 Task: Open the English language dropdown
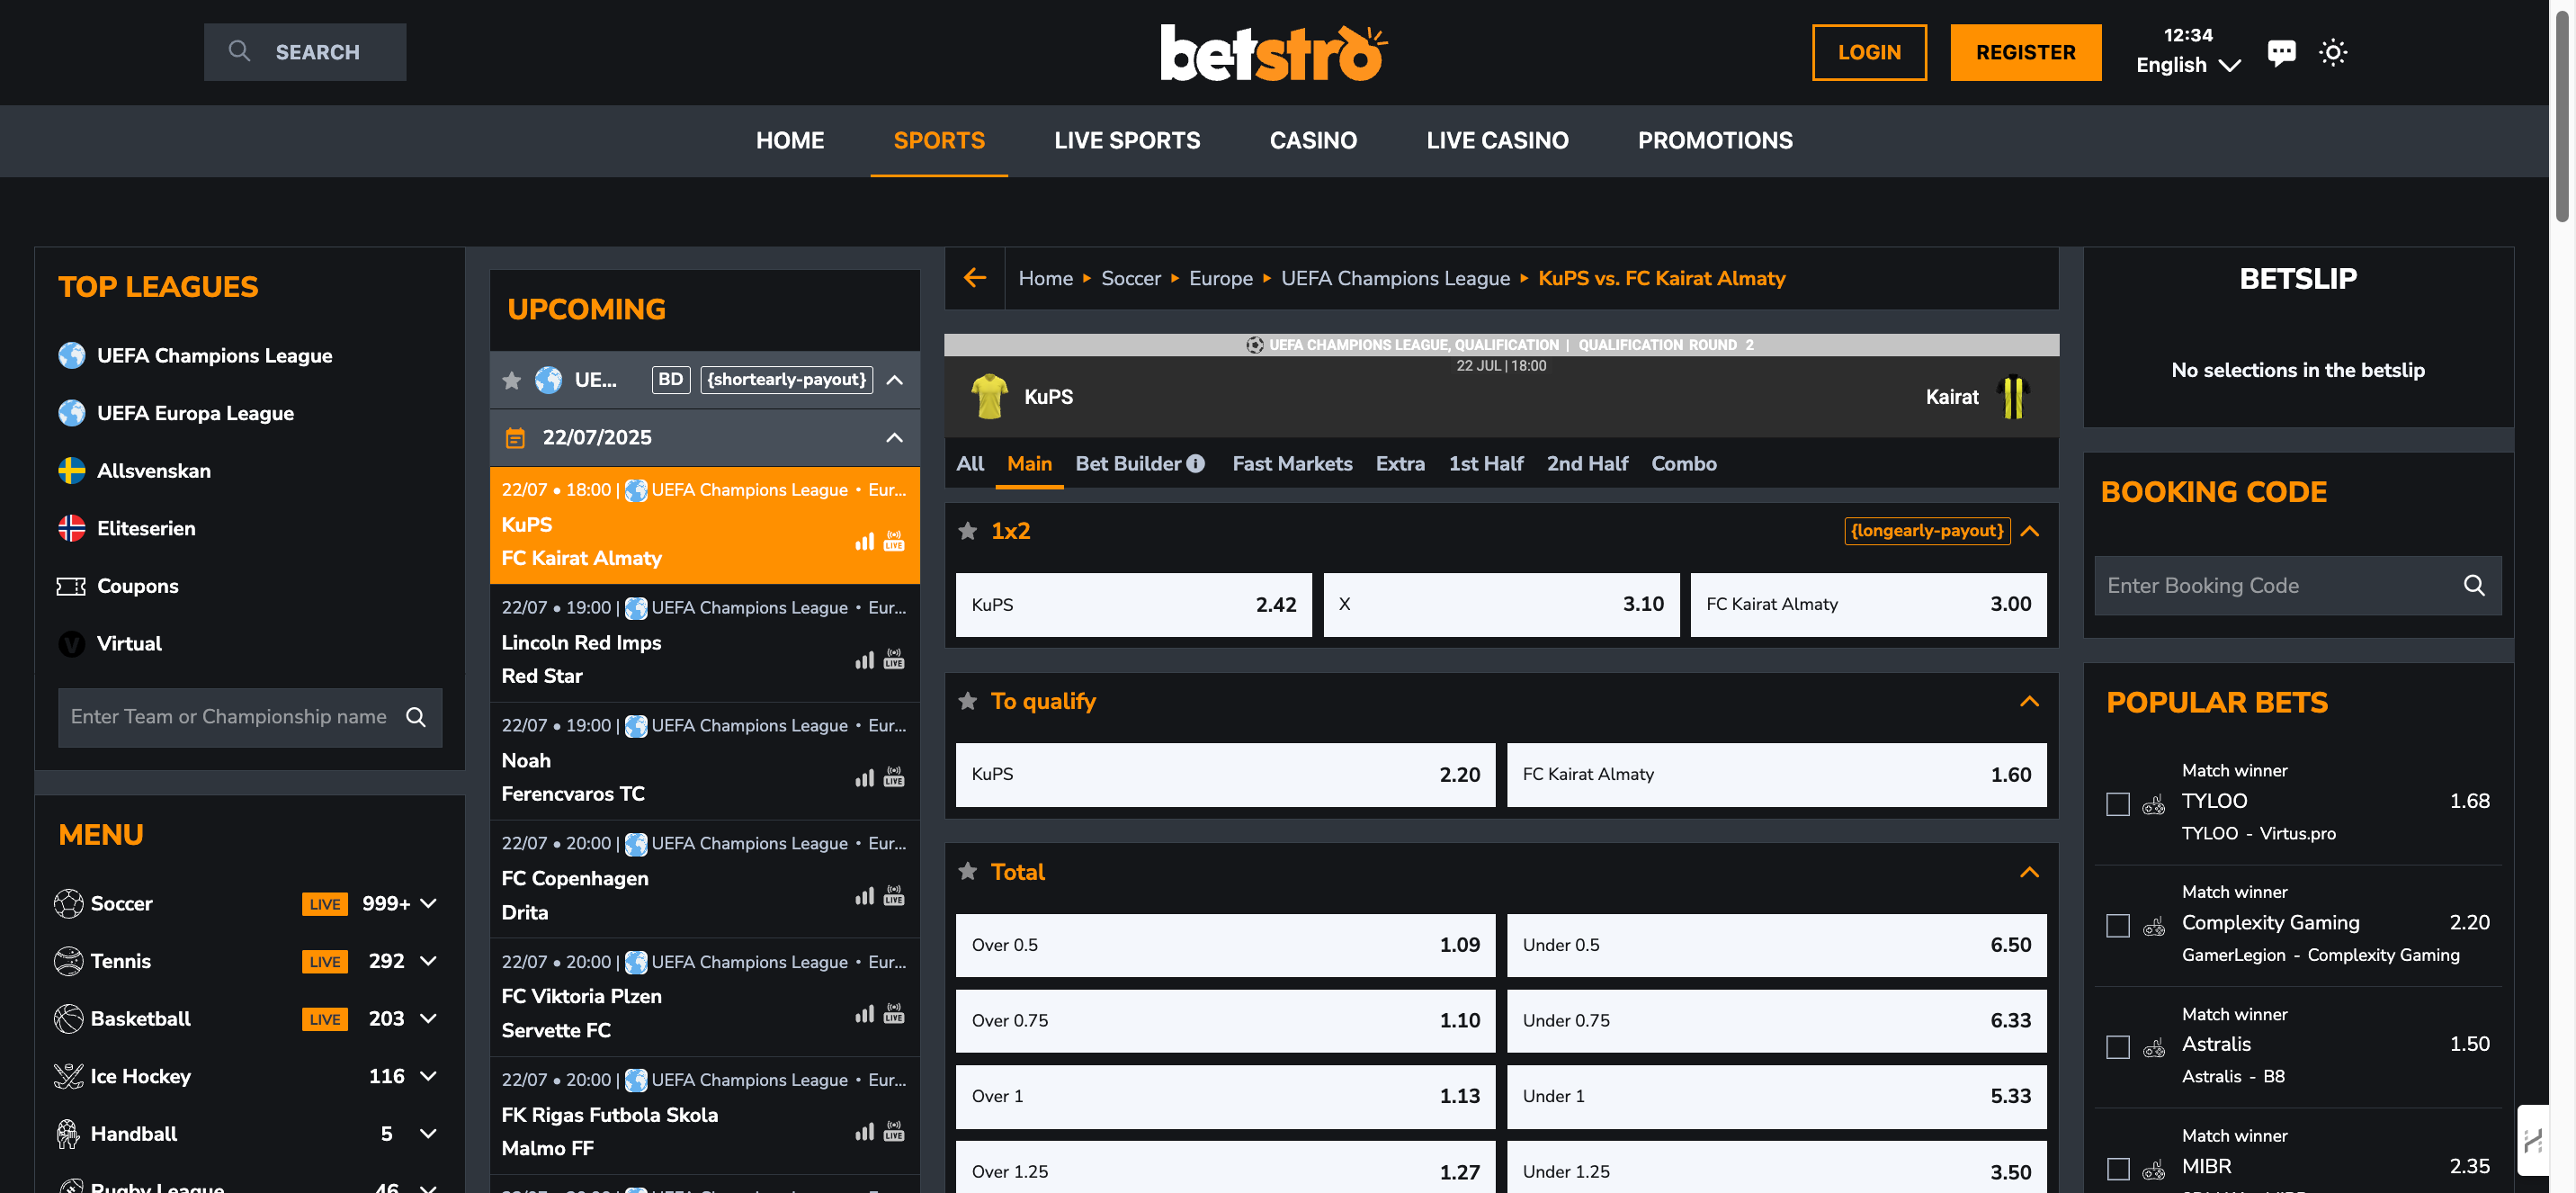pyautogui.click(x=2188, y=65)
